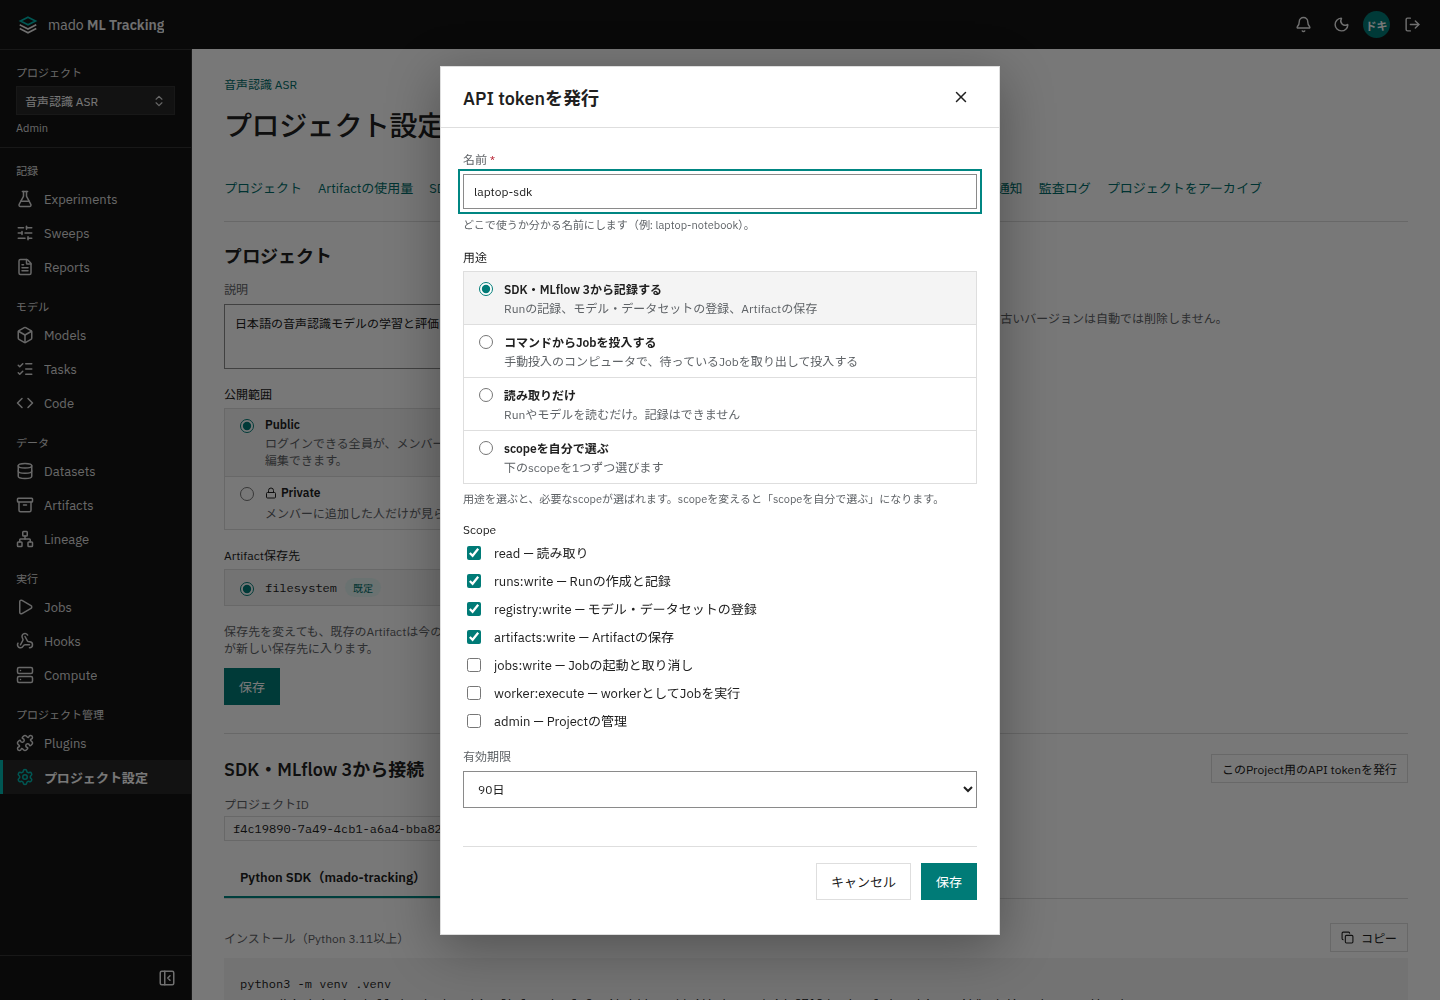Select '読み取りだけ' radio option
1440x1000 pixels.
click(486, 395)
